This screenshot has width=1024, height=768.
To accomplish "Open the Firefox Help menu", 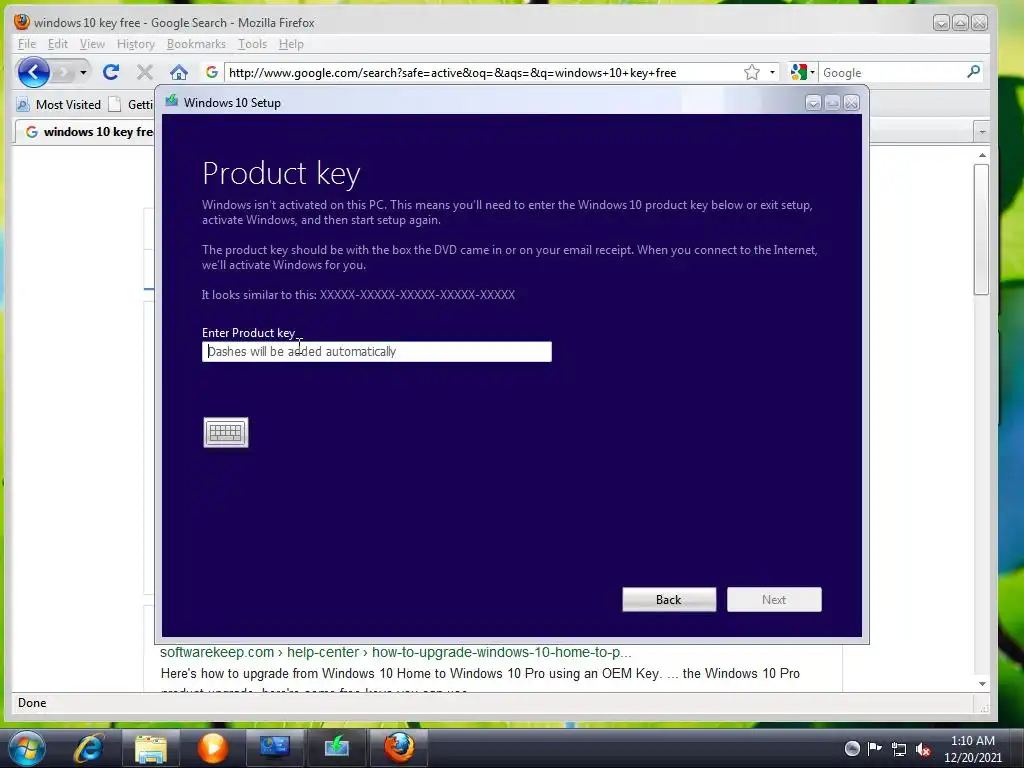I will pyautogui.click(x=291, y=44).
